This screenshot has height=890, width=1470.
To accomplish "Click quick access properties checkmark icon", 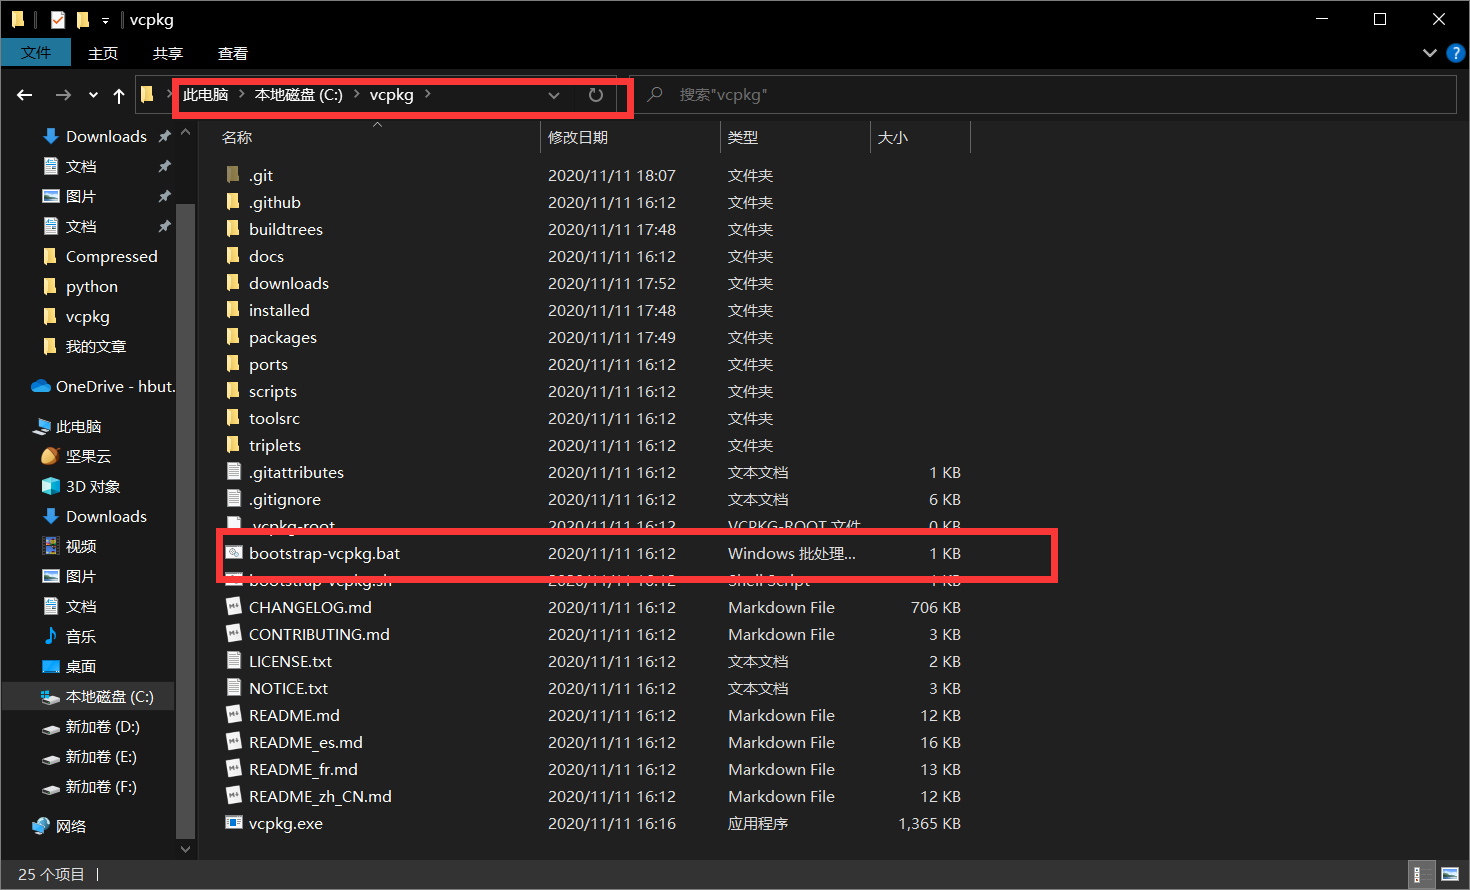I will coord(58,19).
